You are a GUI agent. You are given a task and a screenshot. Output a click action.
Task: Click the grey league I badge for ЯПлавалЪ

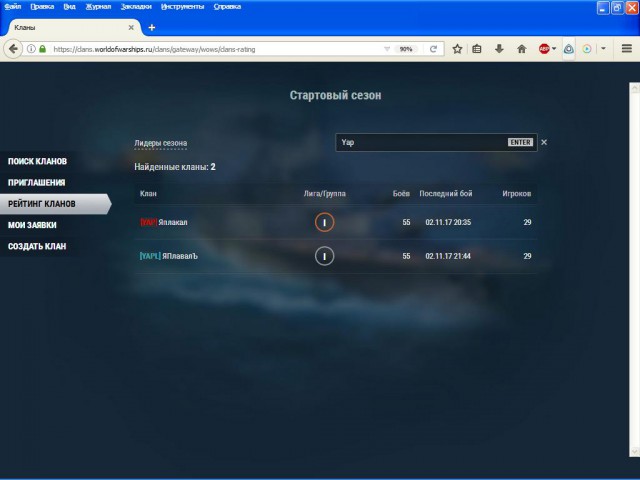[x=324, y=256]
